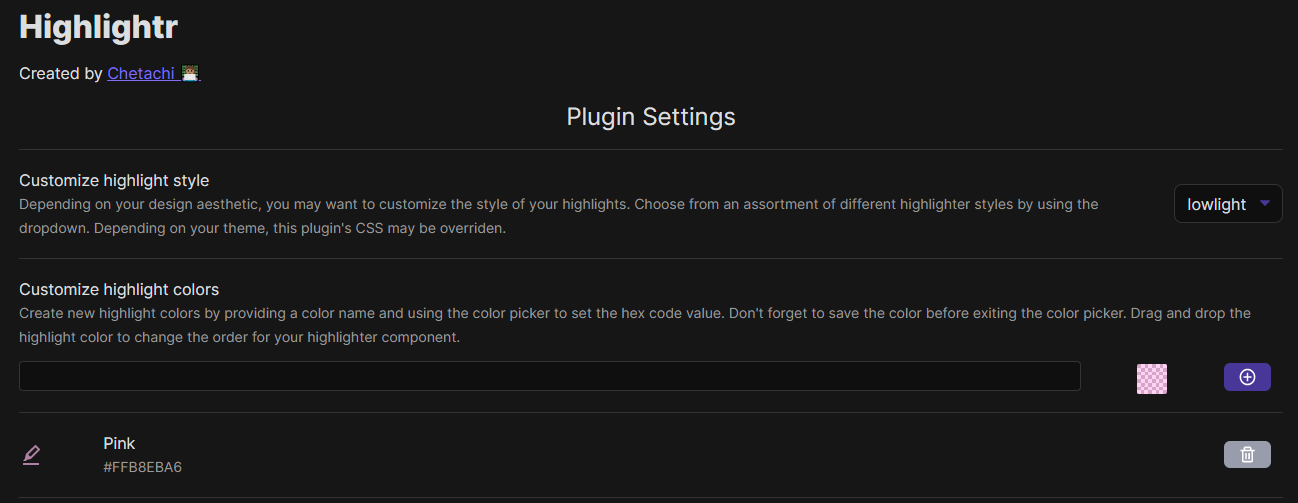
Task: Click the plus icon to add color
Action: point(1247,377)
